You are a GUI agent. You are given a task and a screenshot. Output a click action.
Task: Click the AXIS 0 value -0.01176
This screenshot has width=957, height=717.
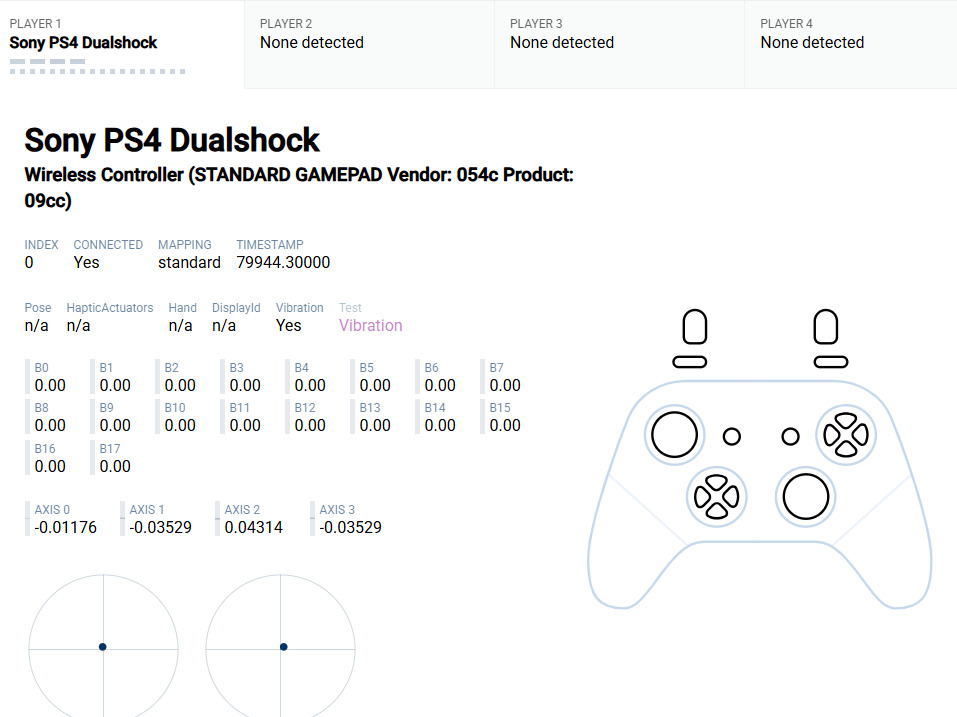tap(66, 527)
